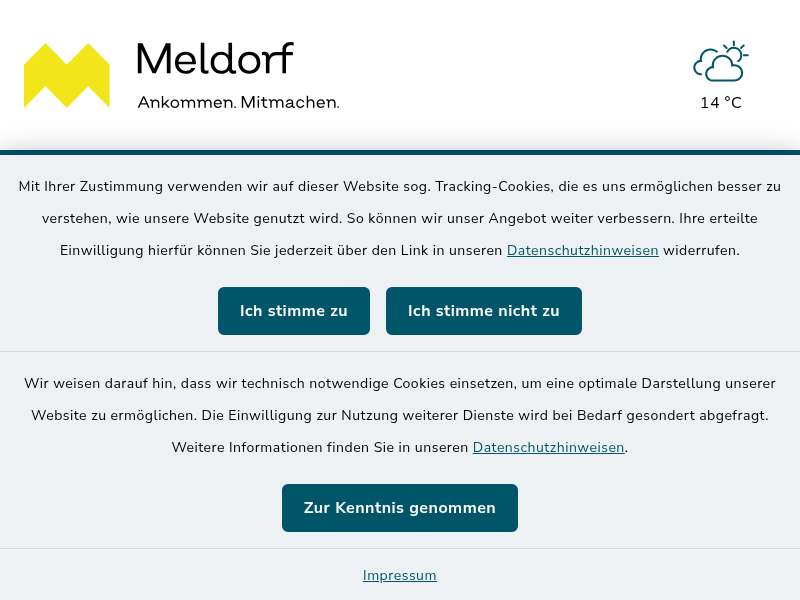
Task: Open the second Datenschutzhinweisen link
Action: point(548,447)
